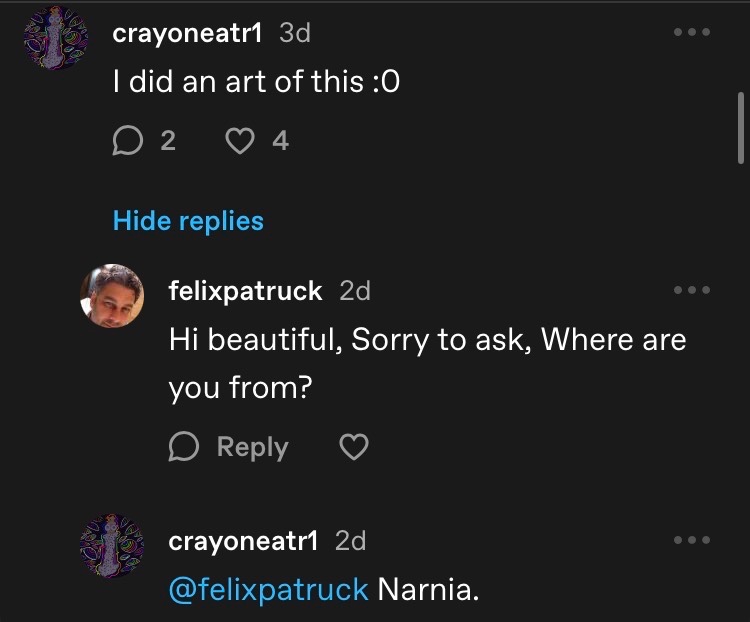Click the vertical scrollbar thumb on the right
The image size is (750, 622).
[x=740, y=127]
